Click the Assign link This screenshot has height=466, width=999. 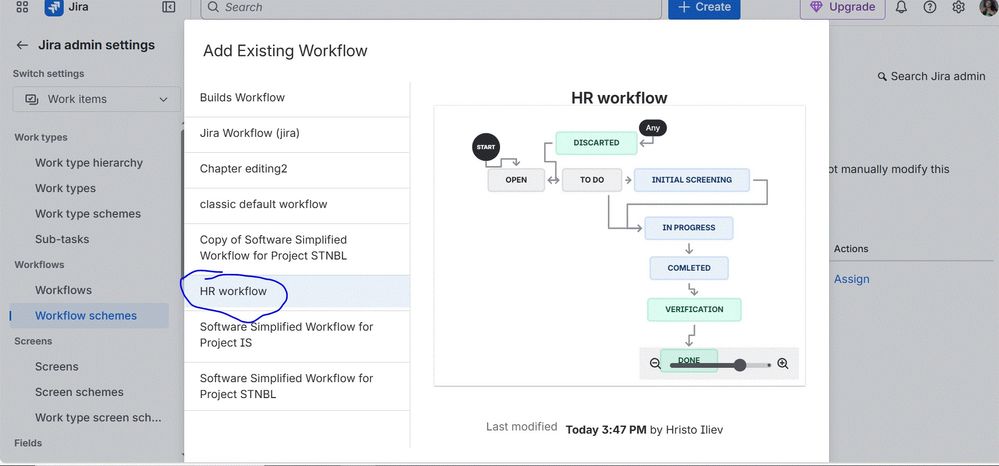pos(851,279)
